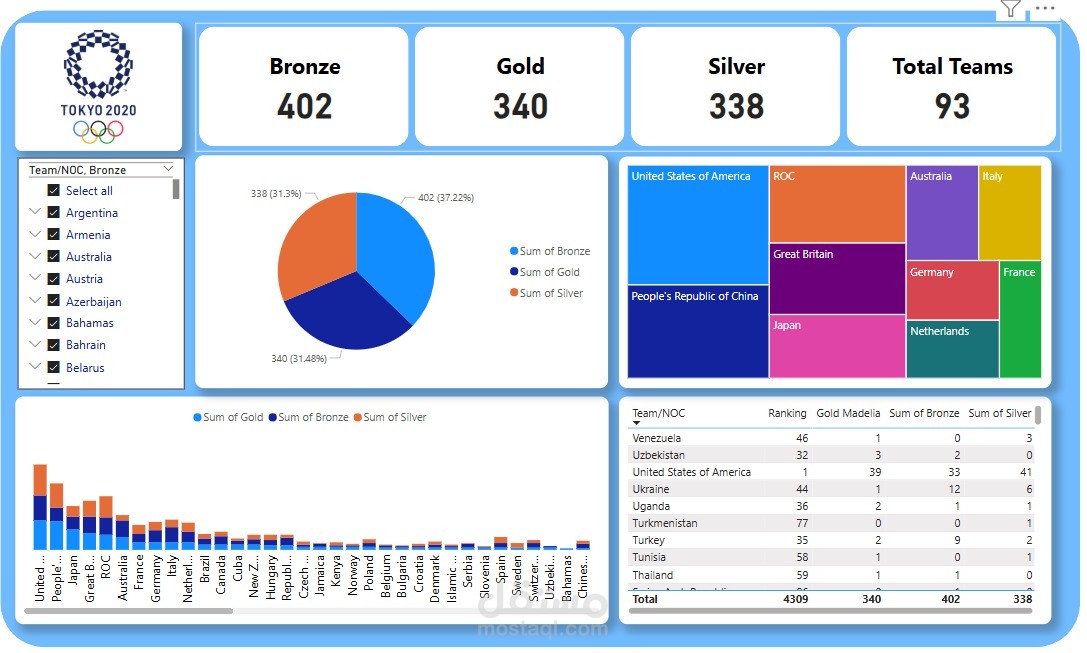The height and width of the screenshot is (653, 1087).
Task: Toggle the Select all checkbox
Action: (51, 190)
